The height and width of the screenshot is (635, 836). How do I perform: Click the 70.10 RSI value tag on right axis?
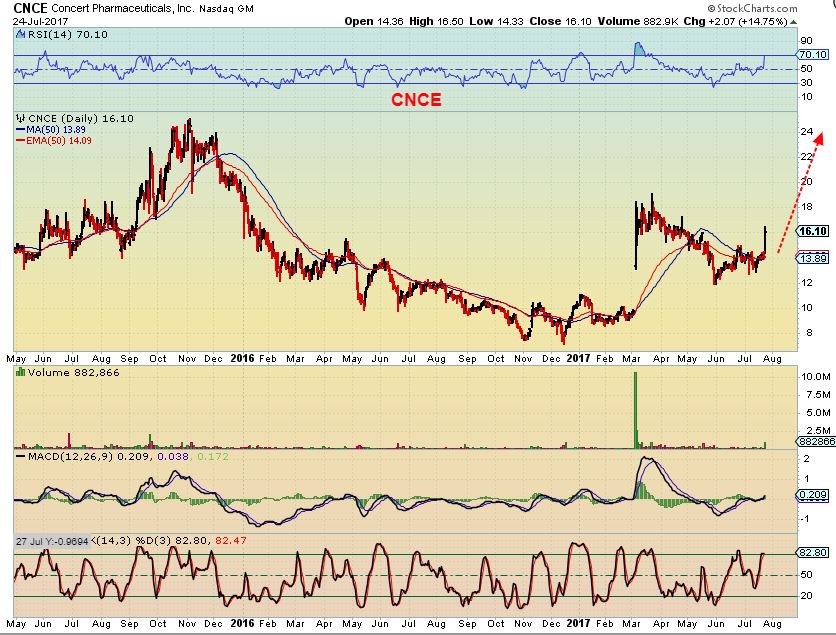click(x=813, y=54)
